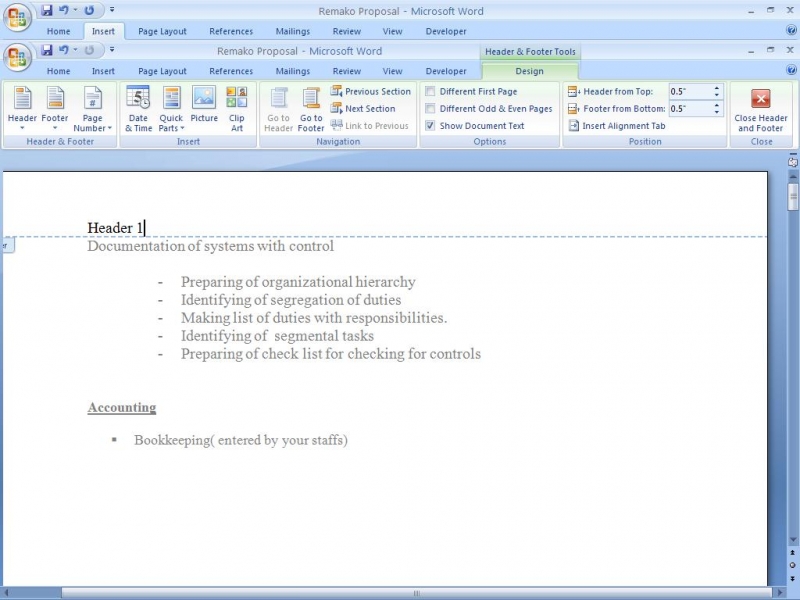Toggle Different Odd & Even Pages
The image size is (800, 600).
click(x=430, y=109)
